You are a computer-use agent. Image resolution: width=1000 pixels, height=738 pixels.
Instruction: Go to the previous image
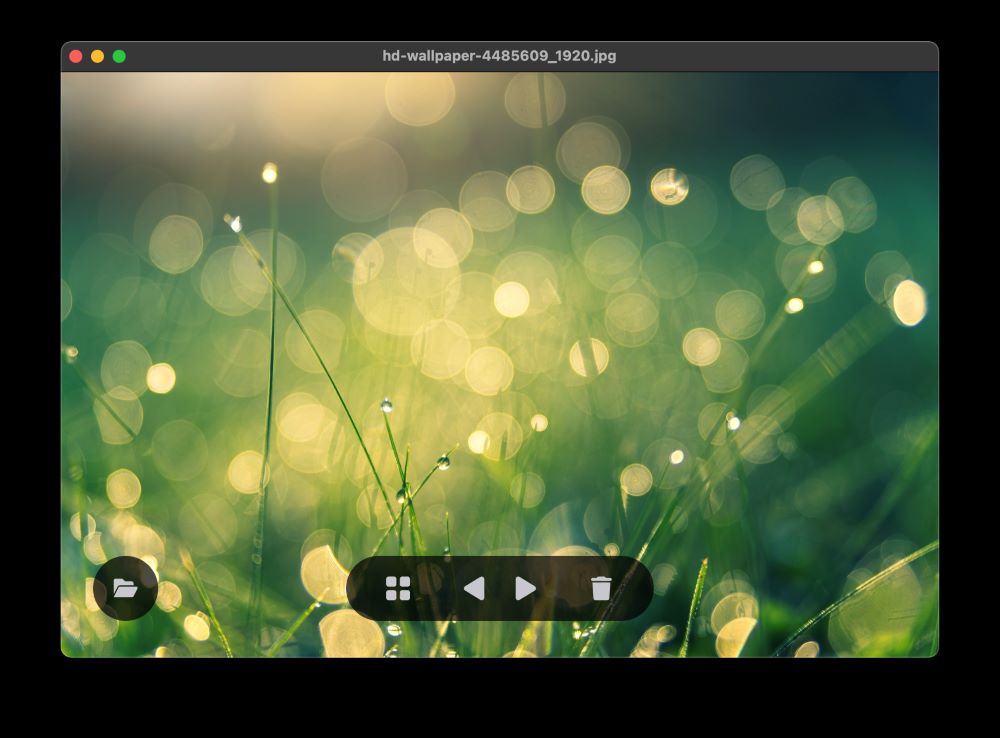[474, 588]
